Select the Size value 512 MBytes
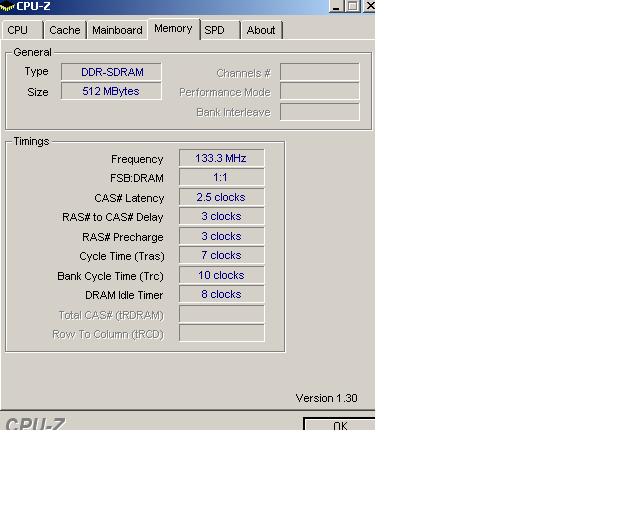 point(111,91)
